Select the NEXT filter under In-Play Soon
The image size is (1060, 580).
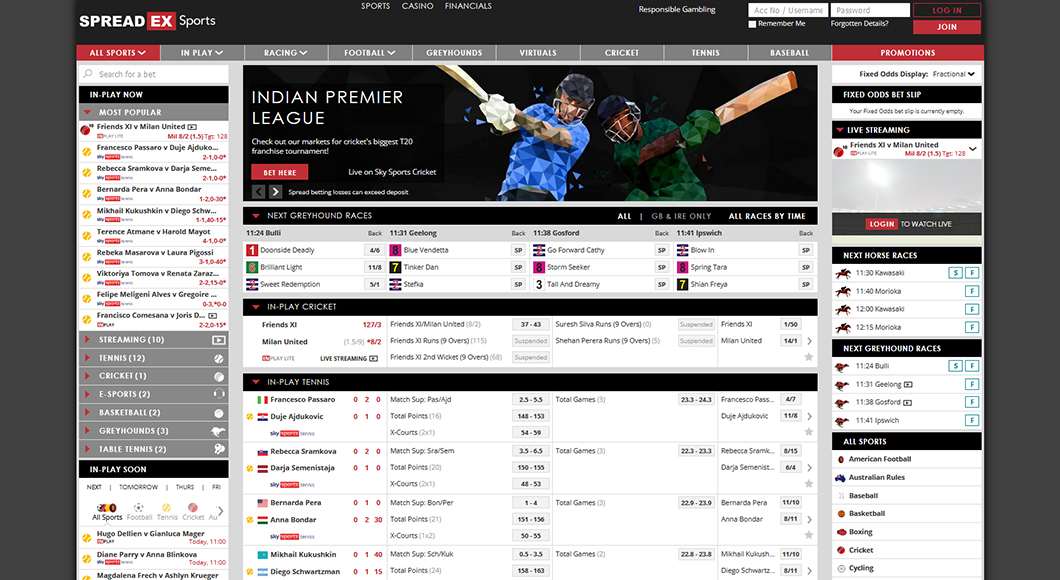[94, 487]
